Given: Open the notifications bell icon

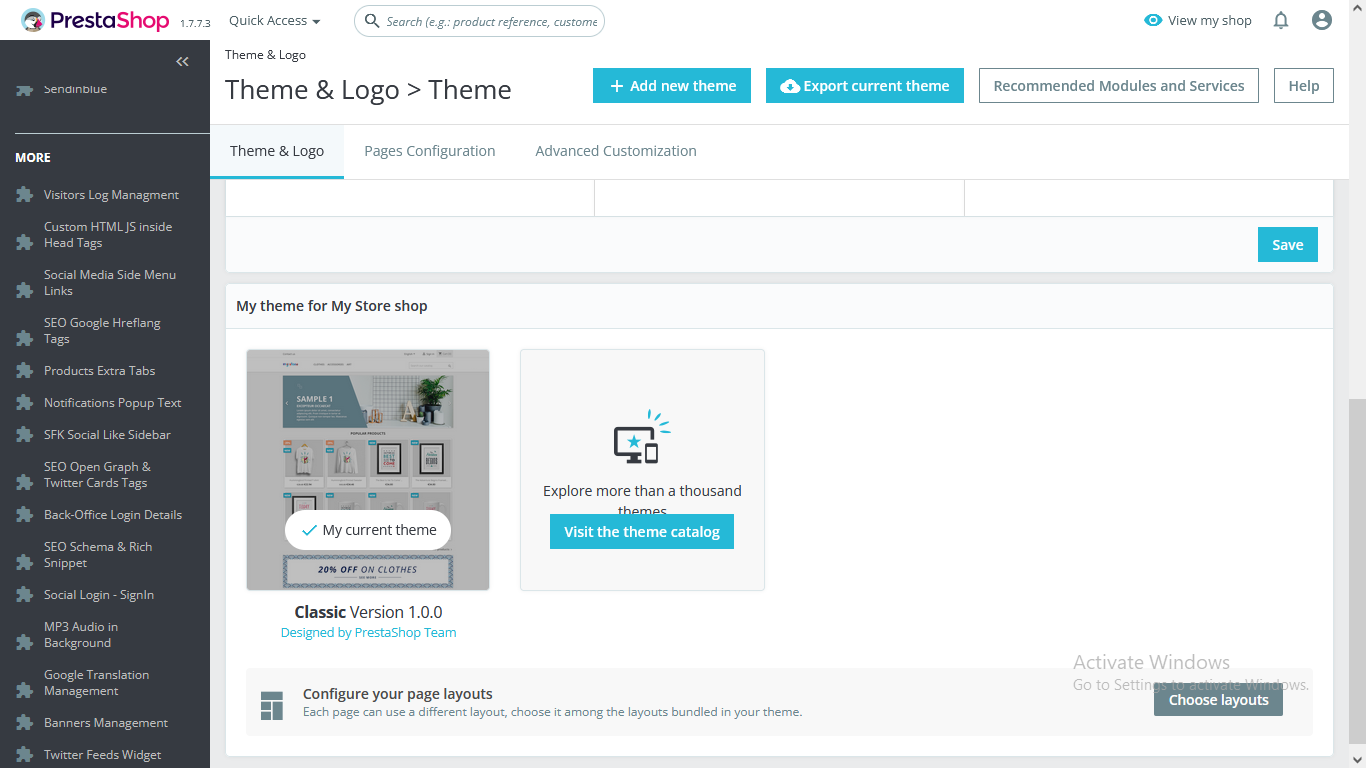Looking at the screenshot, I should (1281, 20).
